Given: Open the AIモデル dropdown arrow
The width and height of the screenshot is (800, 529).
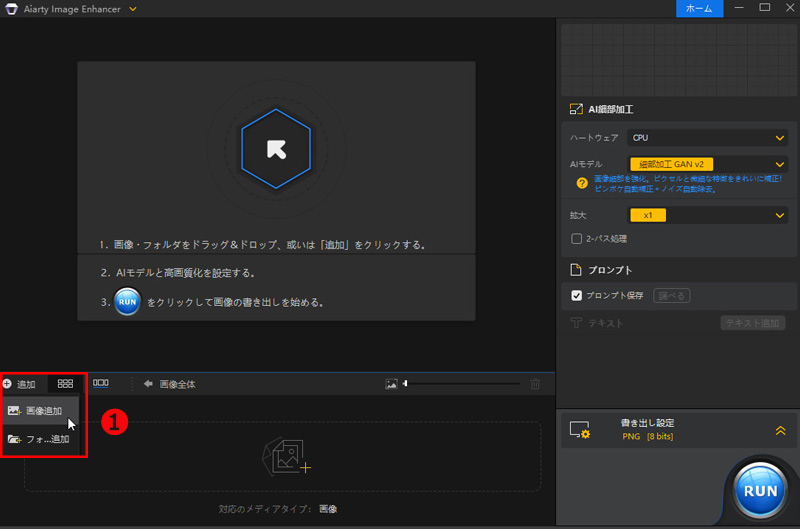Looking at the screenshot, I should 780,164.
